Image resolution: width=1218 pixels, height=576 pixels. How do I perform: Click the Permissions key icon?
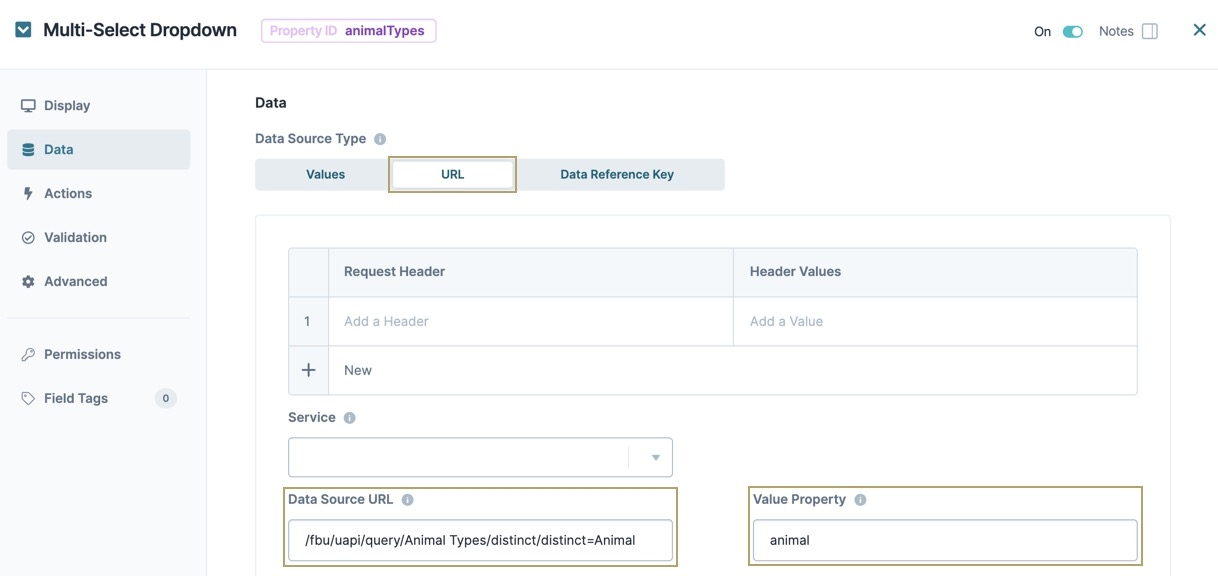(x=28, y=354)
